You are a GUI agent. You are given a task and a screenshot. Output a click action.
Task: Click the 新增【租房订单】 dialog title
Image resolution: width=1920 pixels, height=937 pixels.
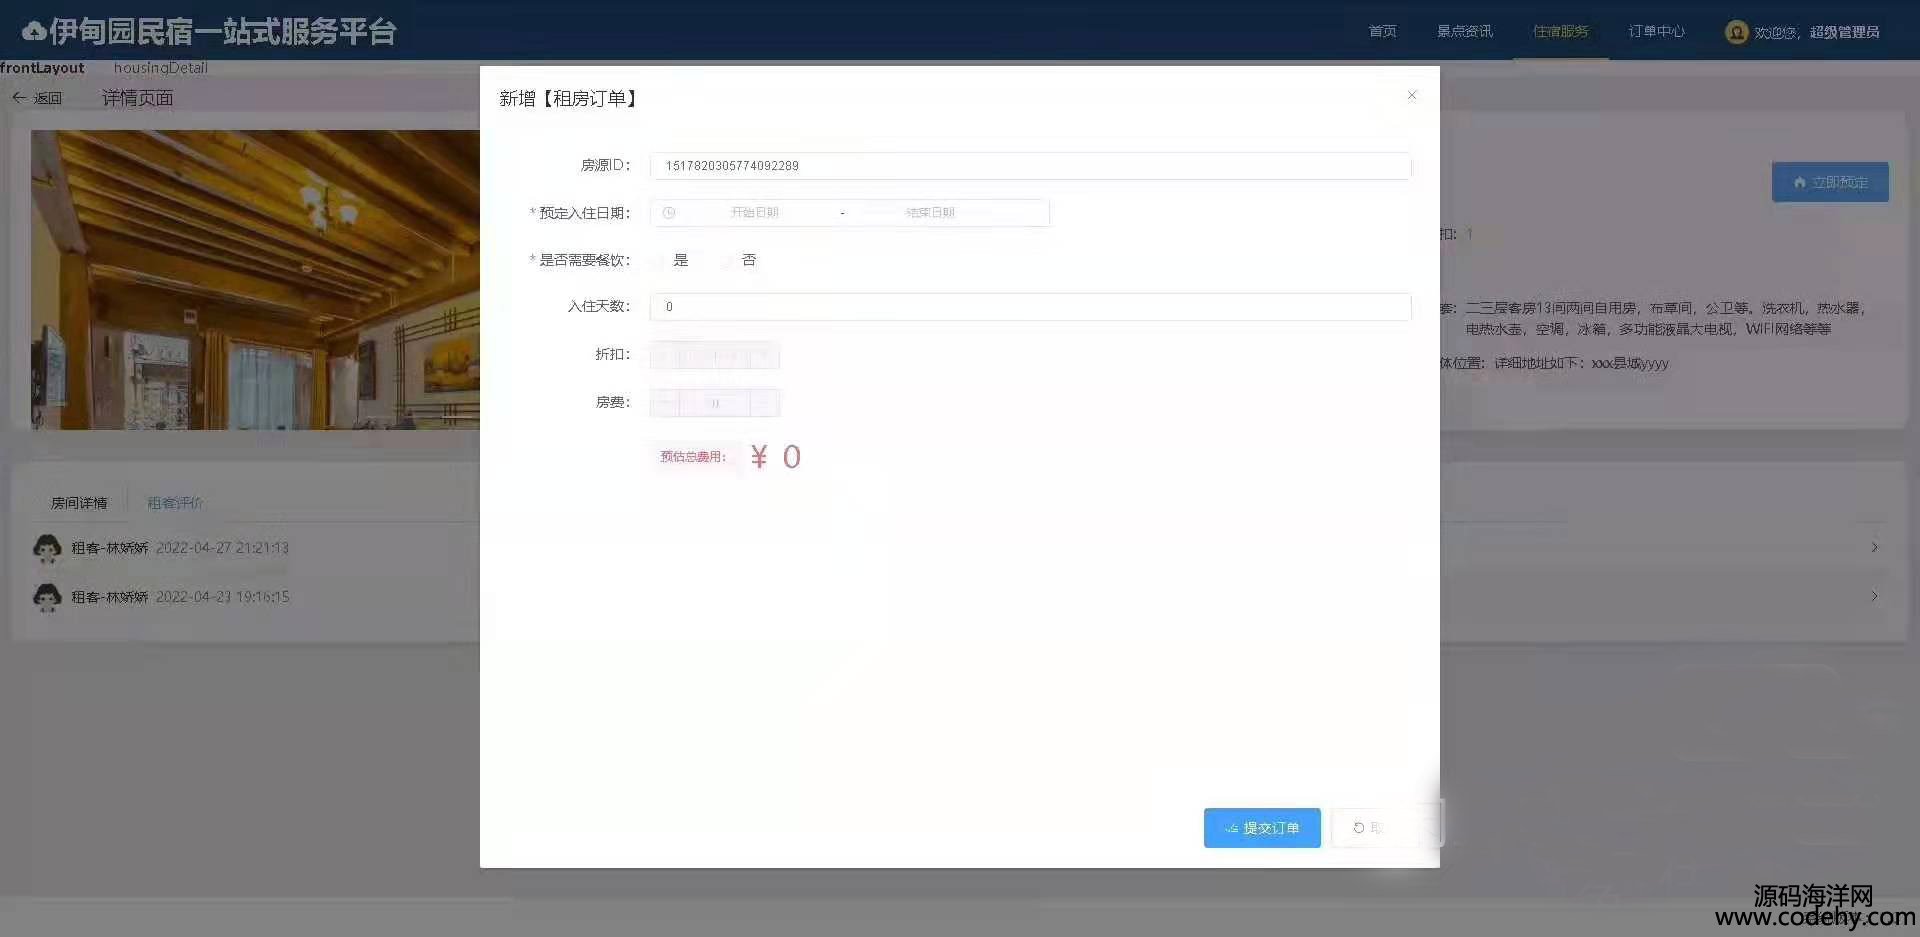tap(569, 98)
